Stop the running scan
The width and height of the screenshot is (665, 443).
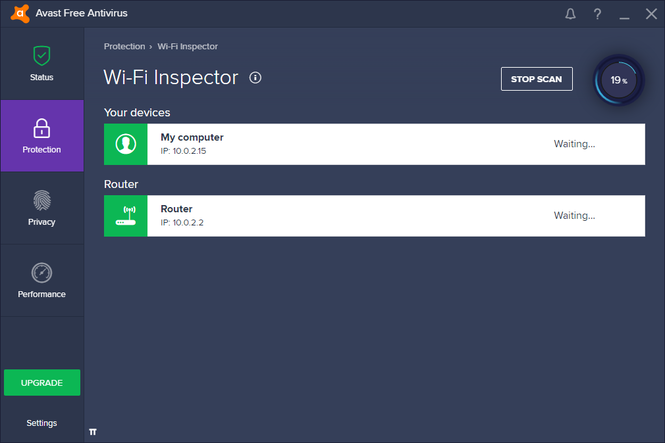tap(536, 79)
